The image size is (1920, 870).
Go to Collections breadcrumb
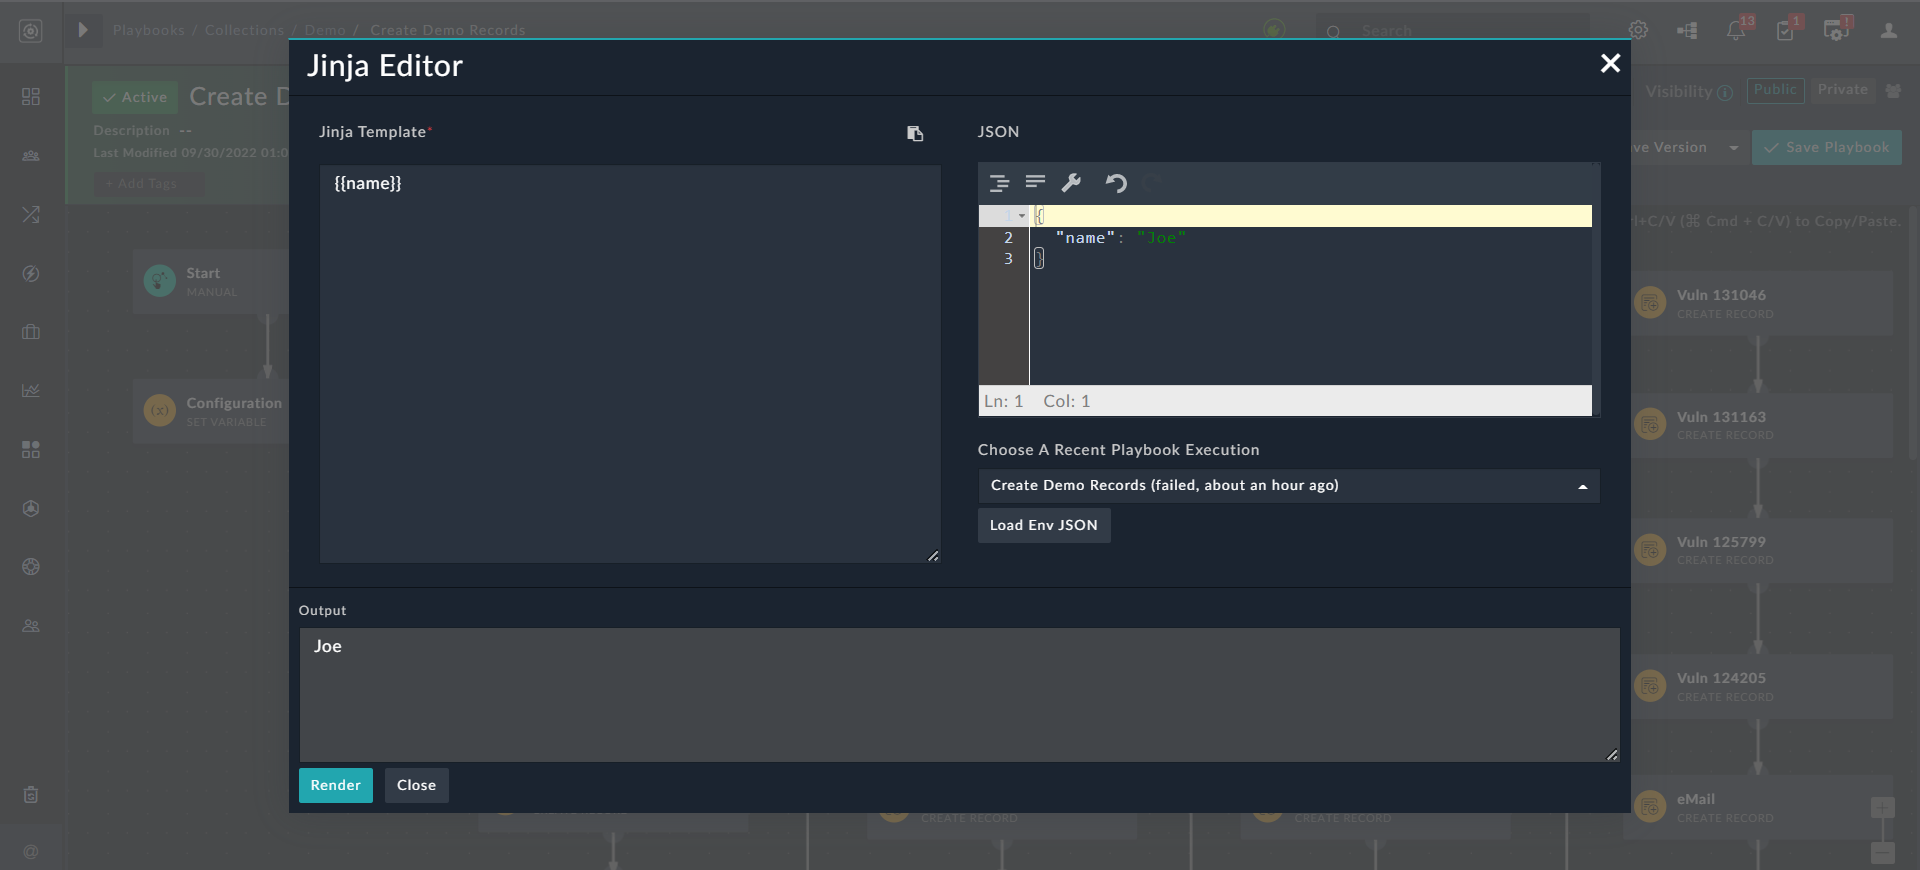245,30
